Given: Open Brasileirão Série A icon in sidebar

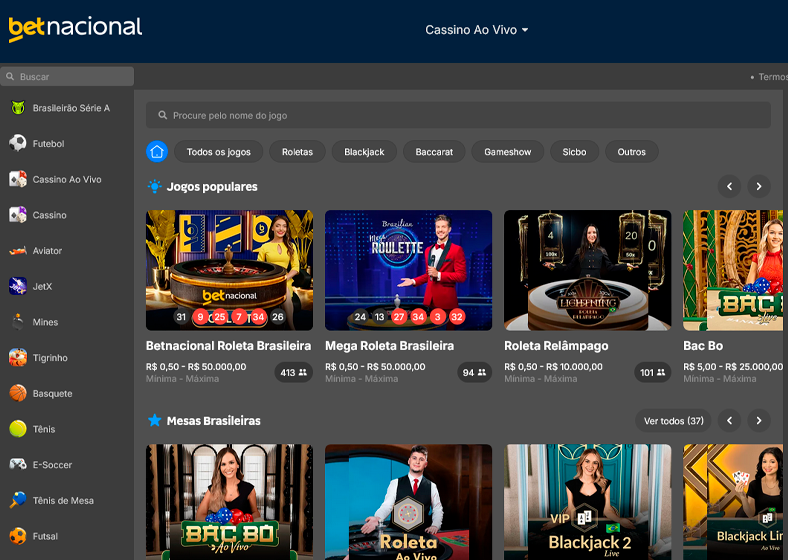Looking at the screenshot, I should 18,108.
